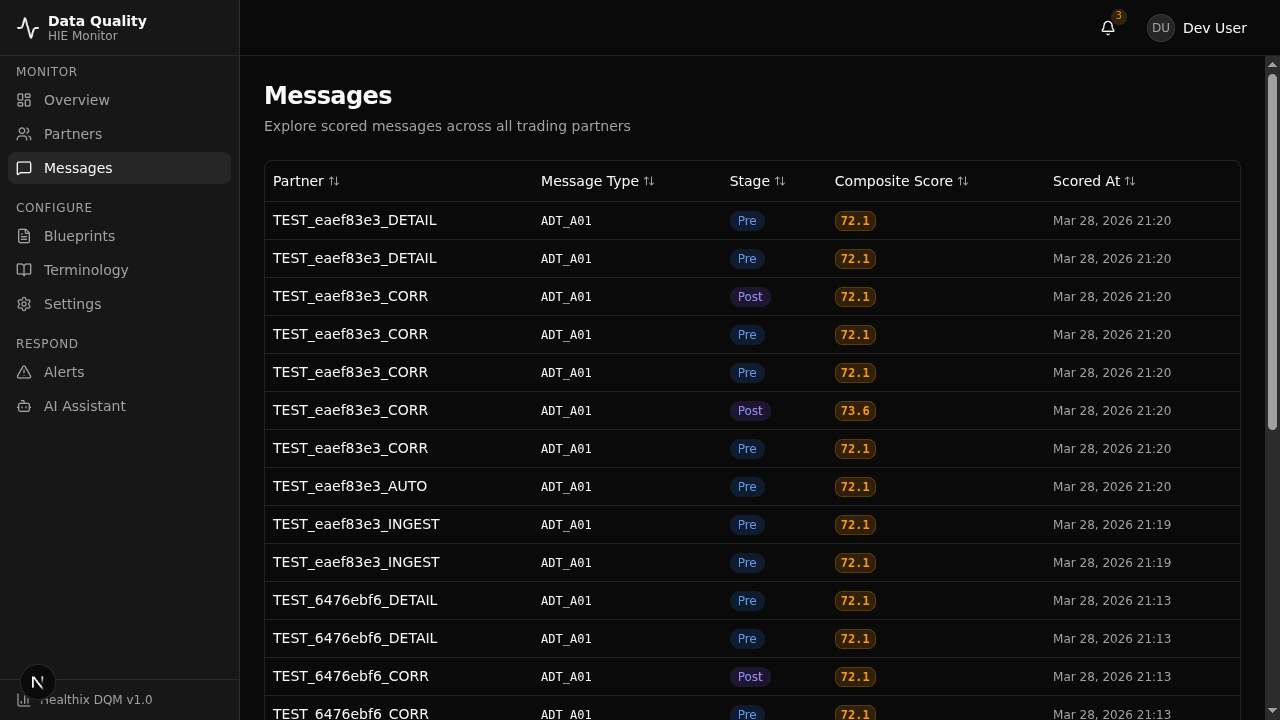The height and width of the screenshot is (720, 1280).
Task: Open the notification bell with badge 3
Action: pos(1107,27)
